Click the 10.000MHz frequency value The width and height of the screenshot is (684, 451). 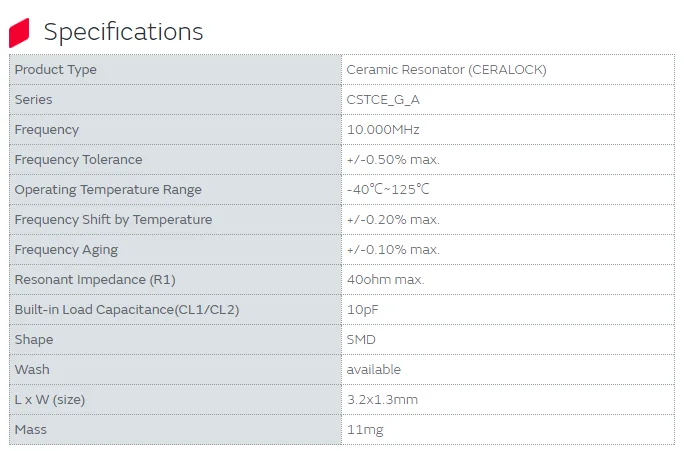pos(383,130)
